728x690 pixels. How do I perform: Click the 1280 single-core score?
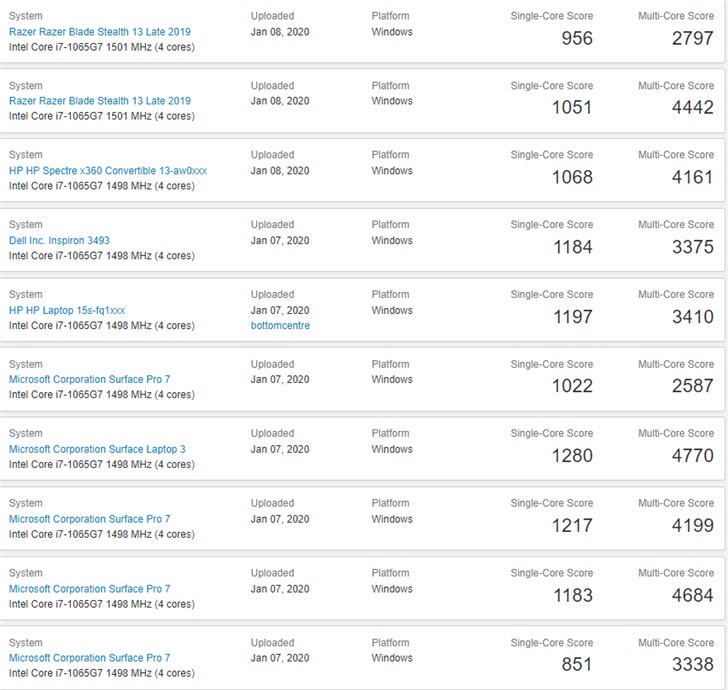tap(572, 456)
